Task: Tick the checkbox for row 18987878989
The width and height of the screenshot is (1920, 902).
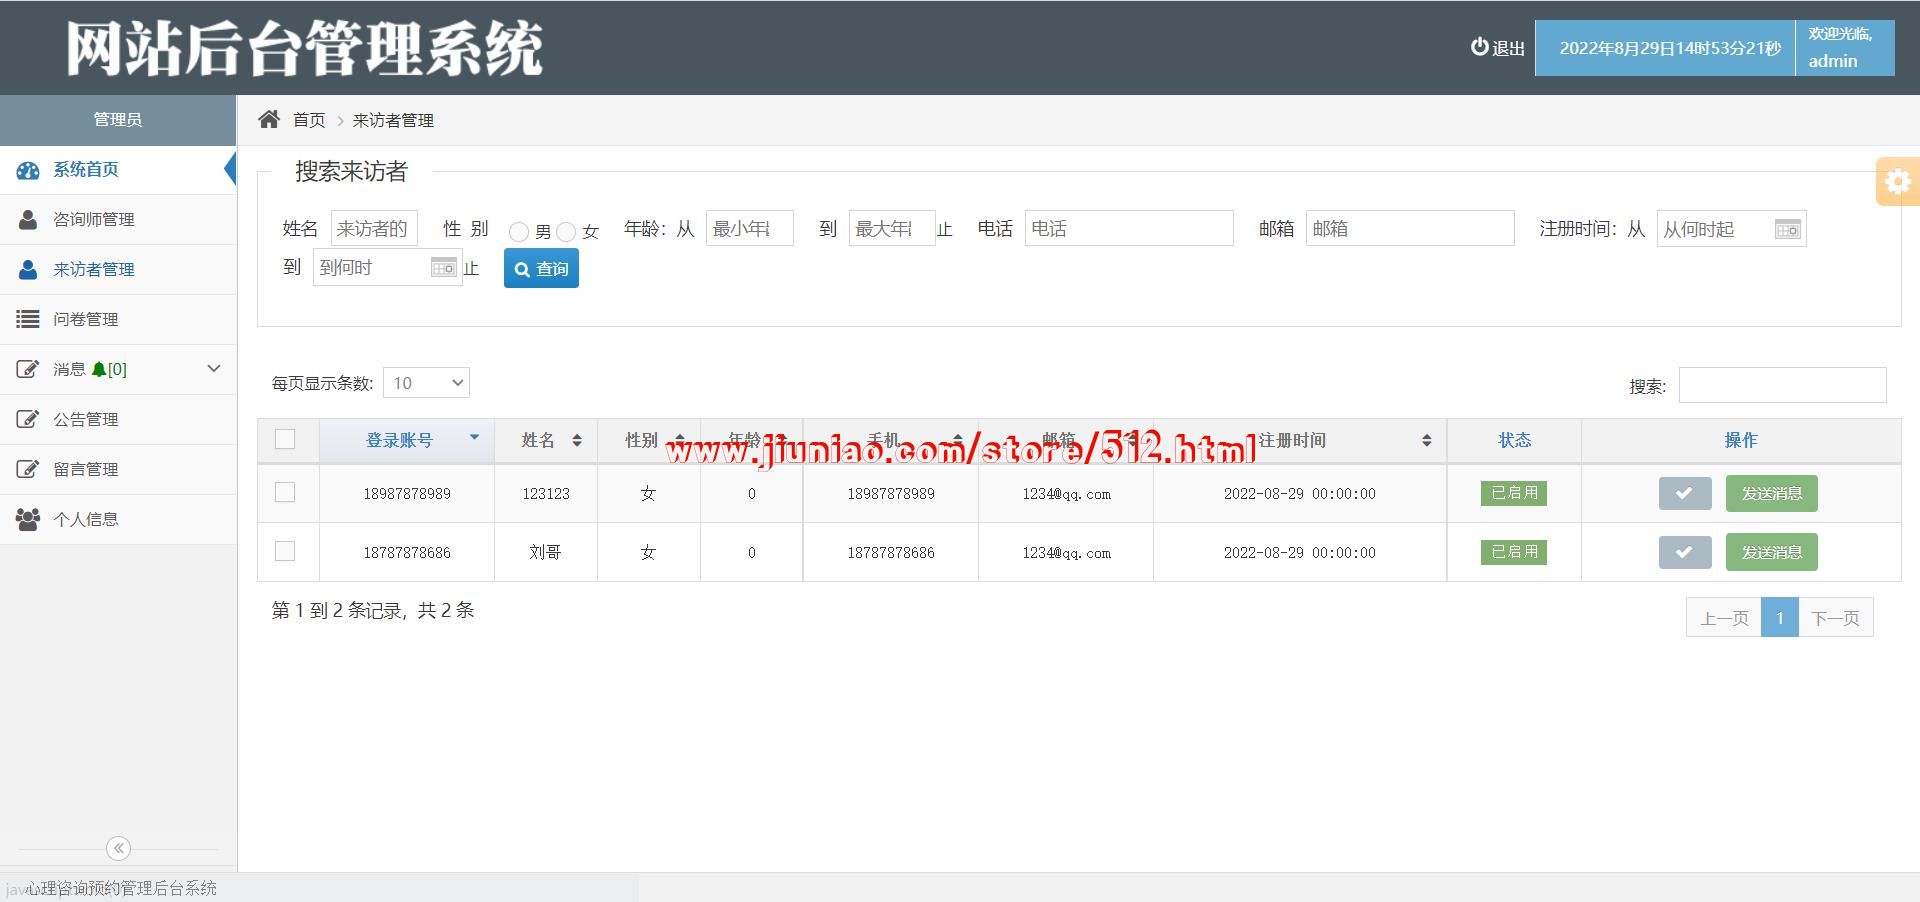Action: click(285, 493)
